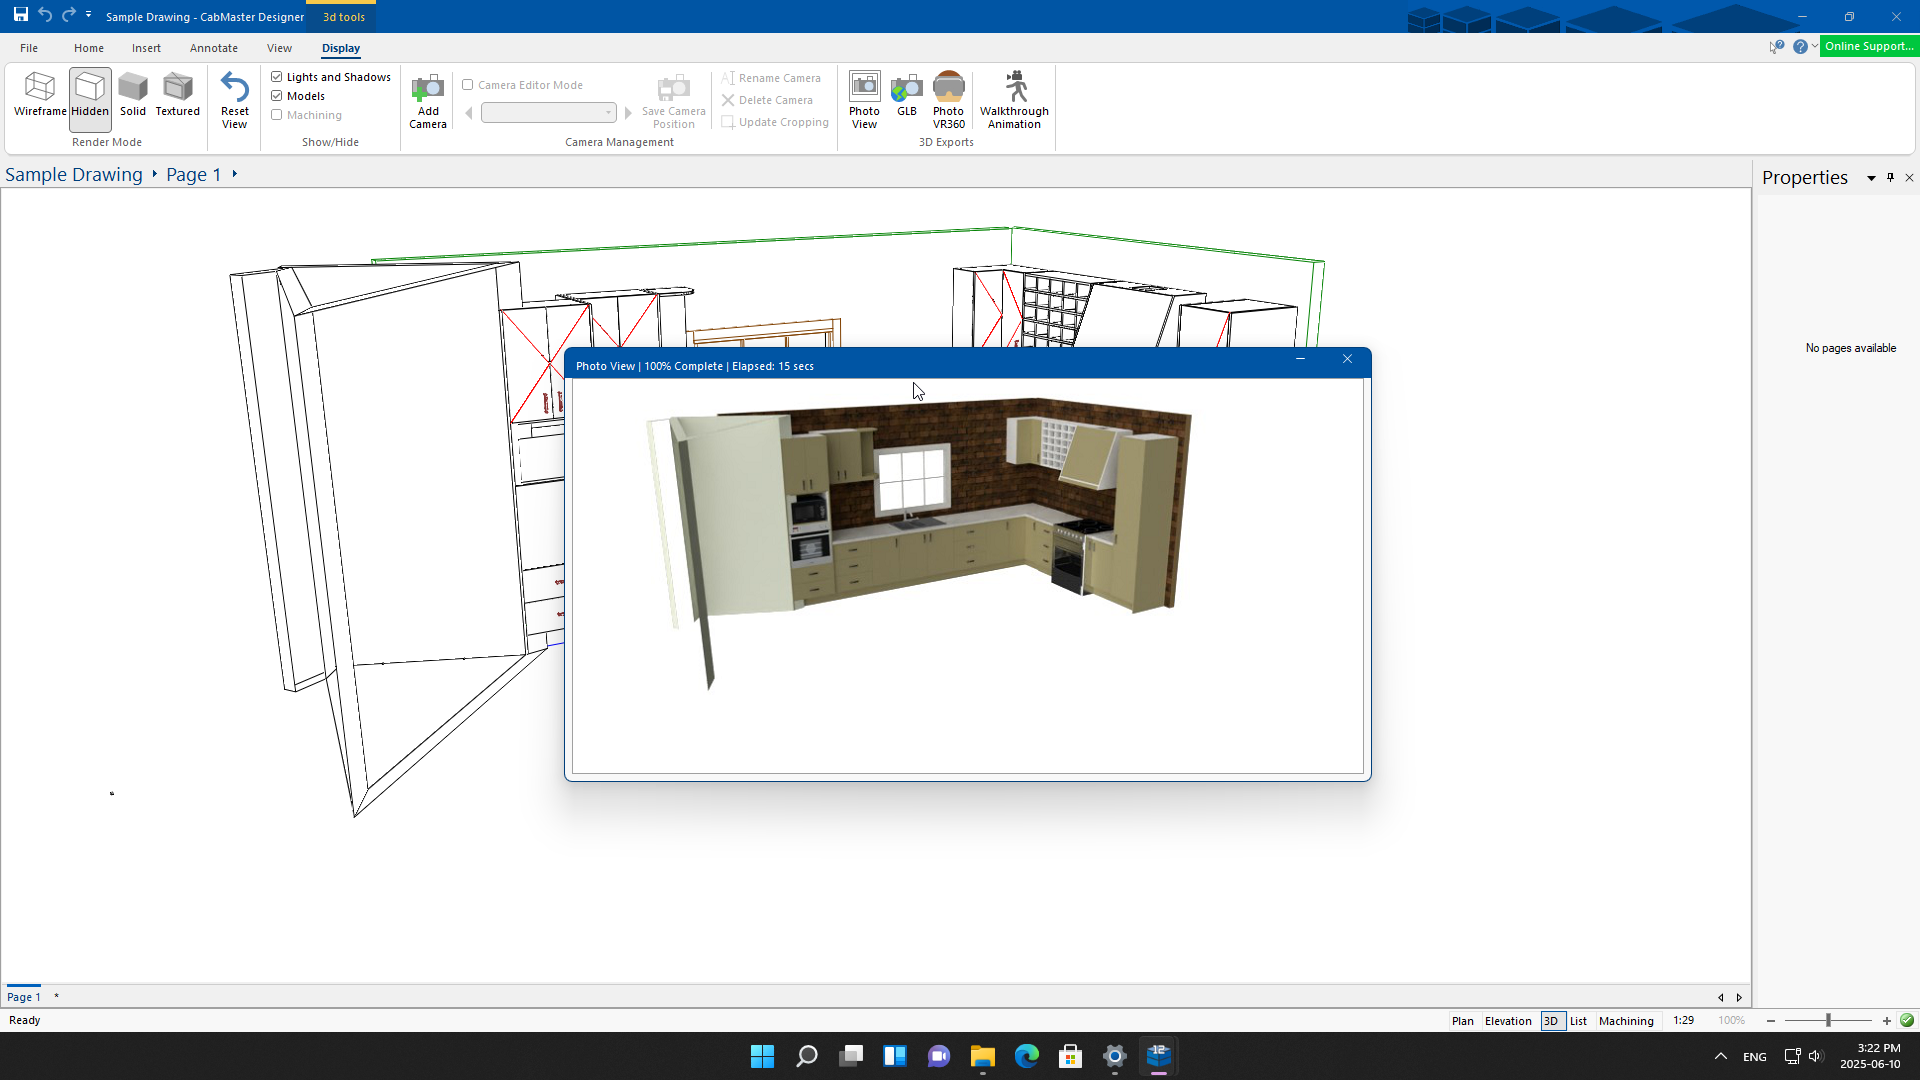Screen dimensions: 1920x1080
Task: Click the Online Support button
Action: 1868,46
